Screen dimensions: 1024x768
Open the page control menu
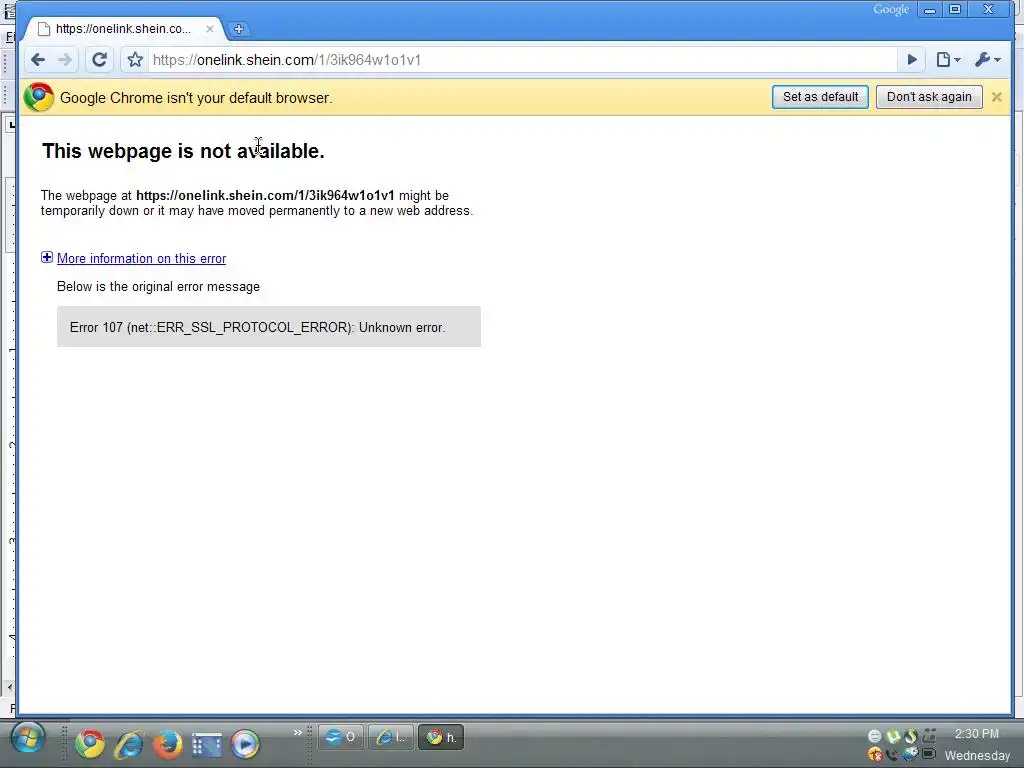(948, 60)
